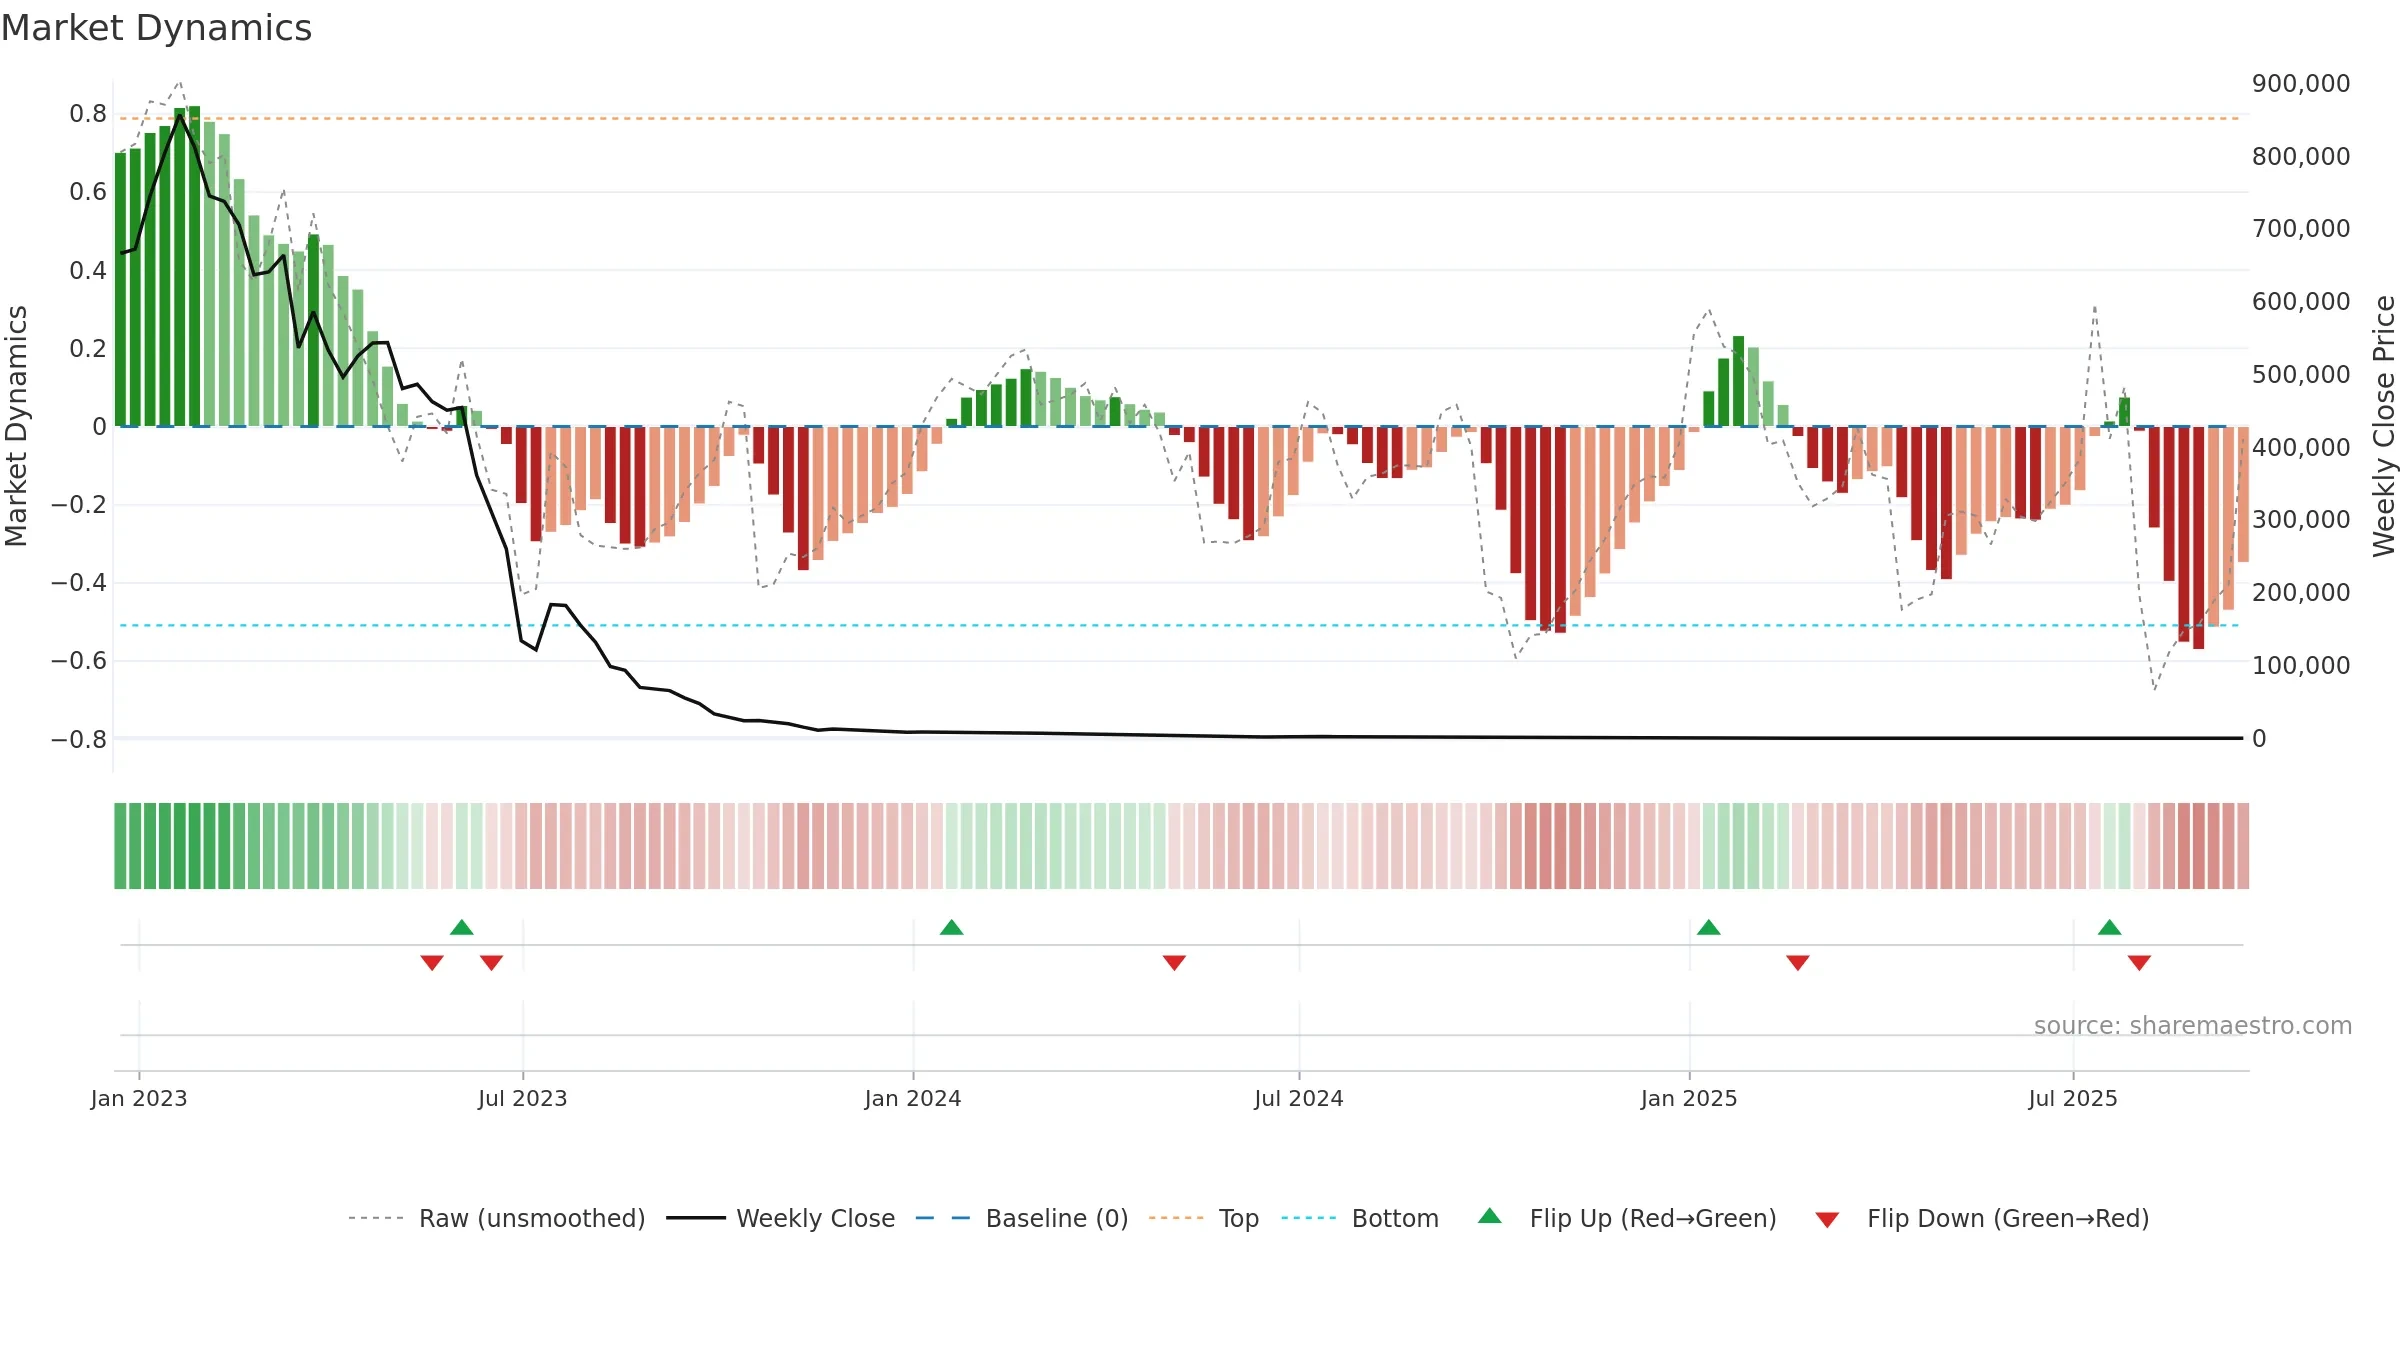Screen dimensions: 2400x1350
Task: Click the 0.4 left axis tick label
Action: coord(88,270)
